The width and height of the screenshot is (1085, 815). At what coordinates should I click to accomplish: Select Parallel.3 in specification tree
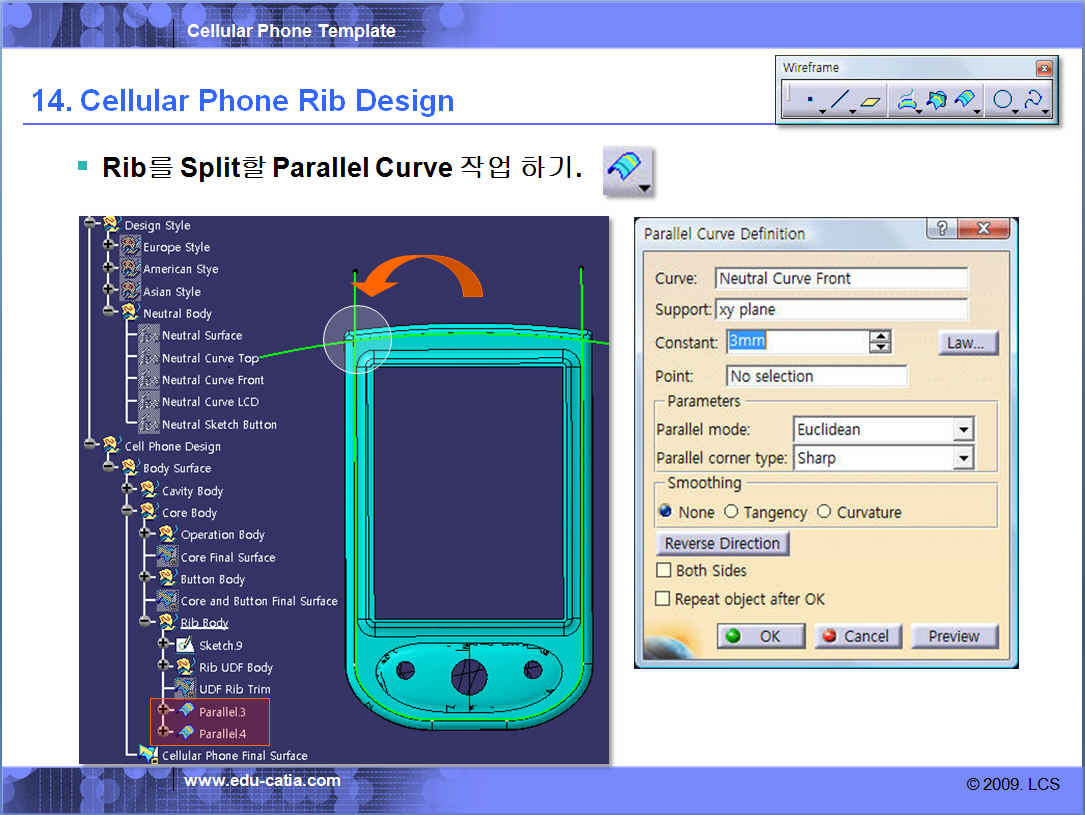pos(221,712)
